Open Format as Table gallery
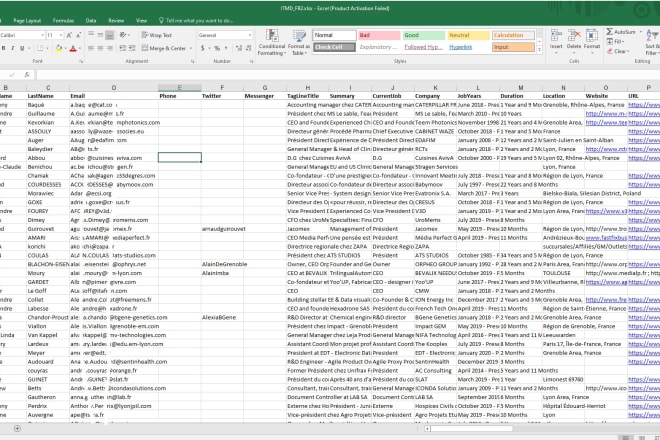The image size is (660, 440). [x=299, y=43]
